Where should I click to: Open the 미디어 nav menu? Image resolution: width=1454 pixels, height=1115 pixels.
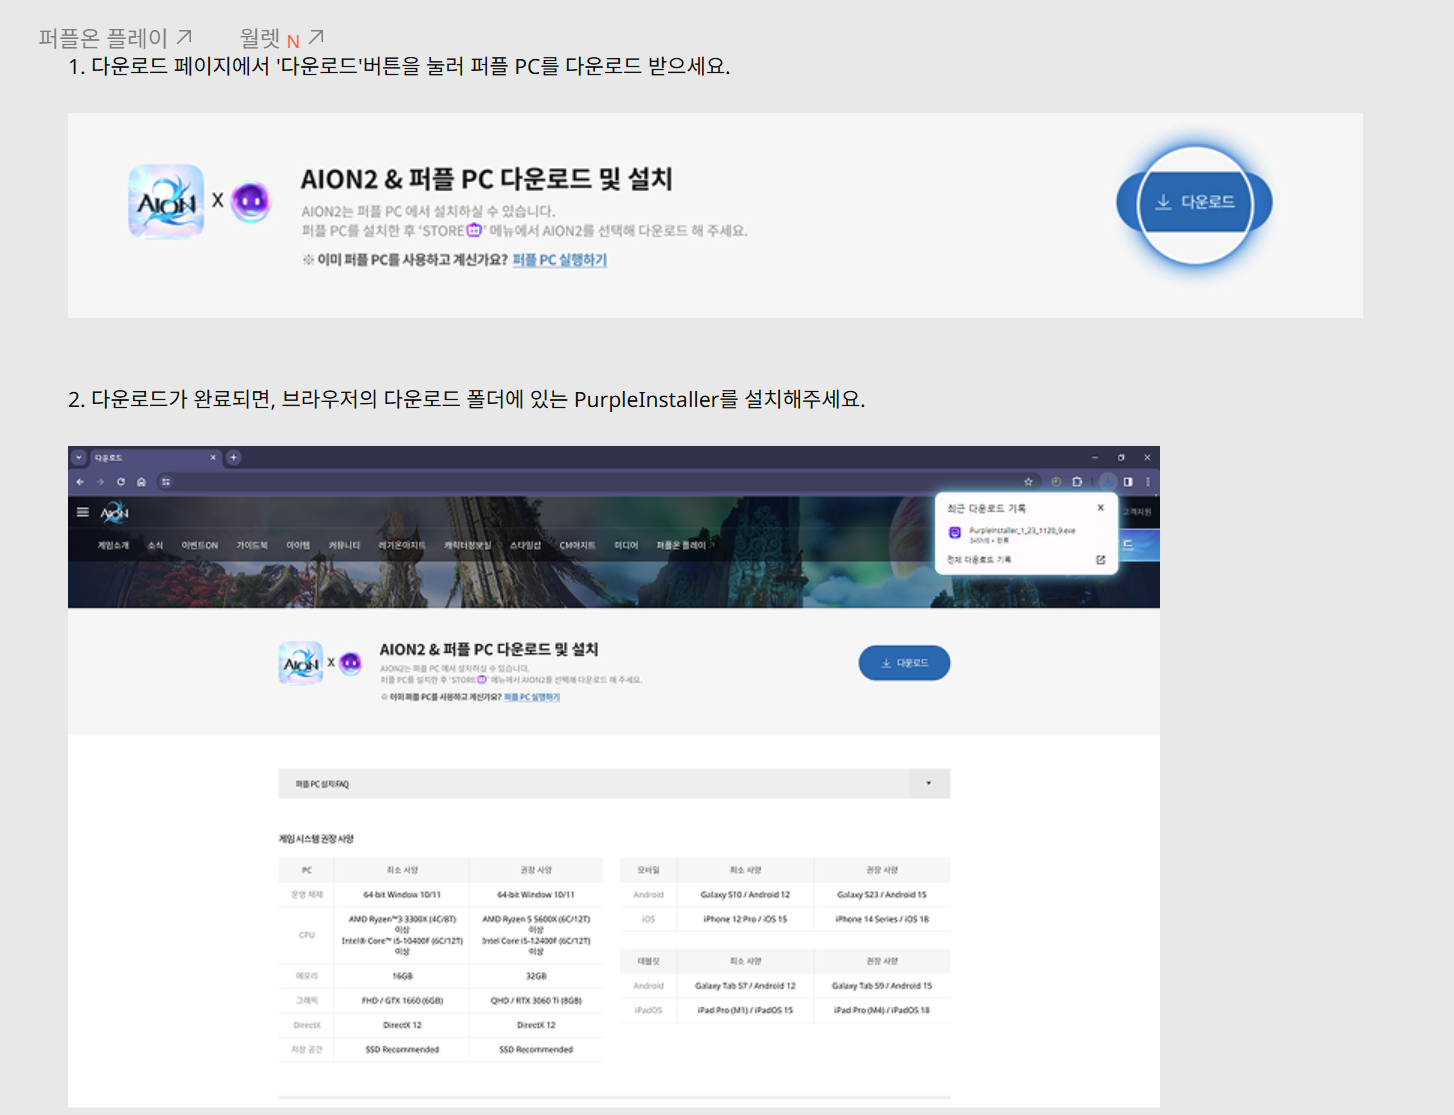click(x=626, y=545)
